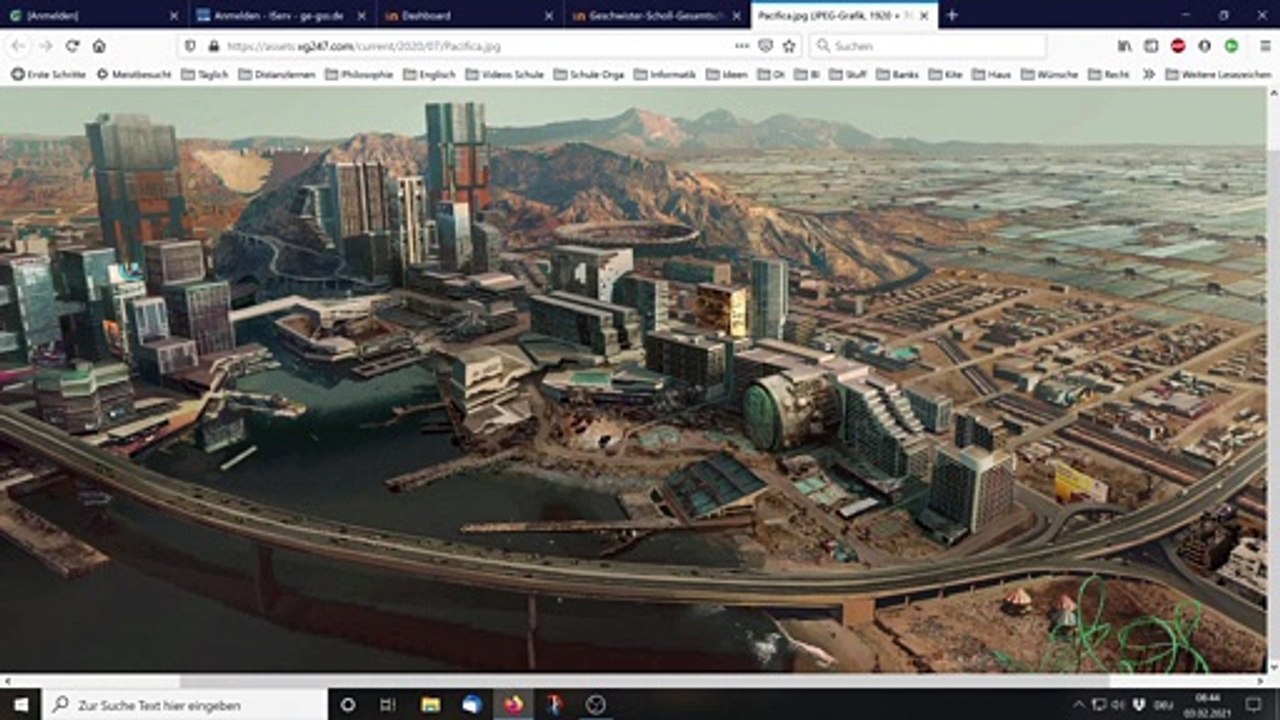Expand the Stuff bookmarks folder

pyautogui.click(x=849, y=74)
